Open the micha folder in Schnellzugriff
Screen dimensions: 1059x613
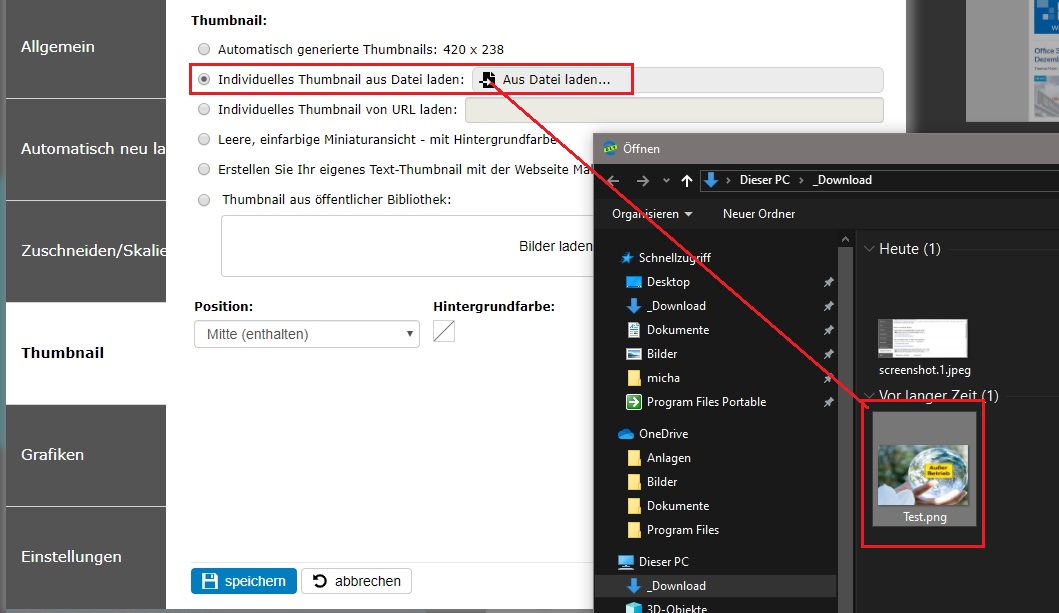tap(662, 378)
